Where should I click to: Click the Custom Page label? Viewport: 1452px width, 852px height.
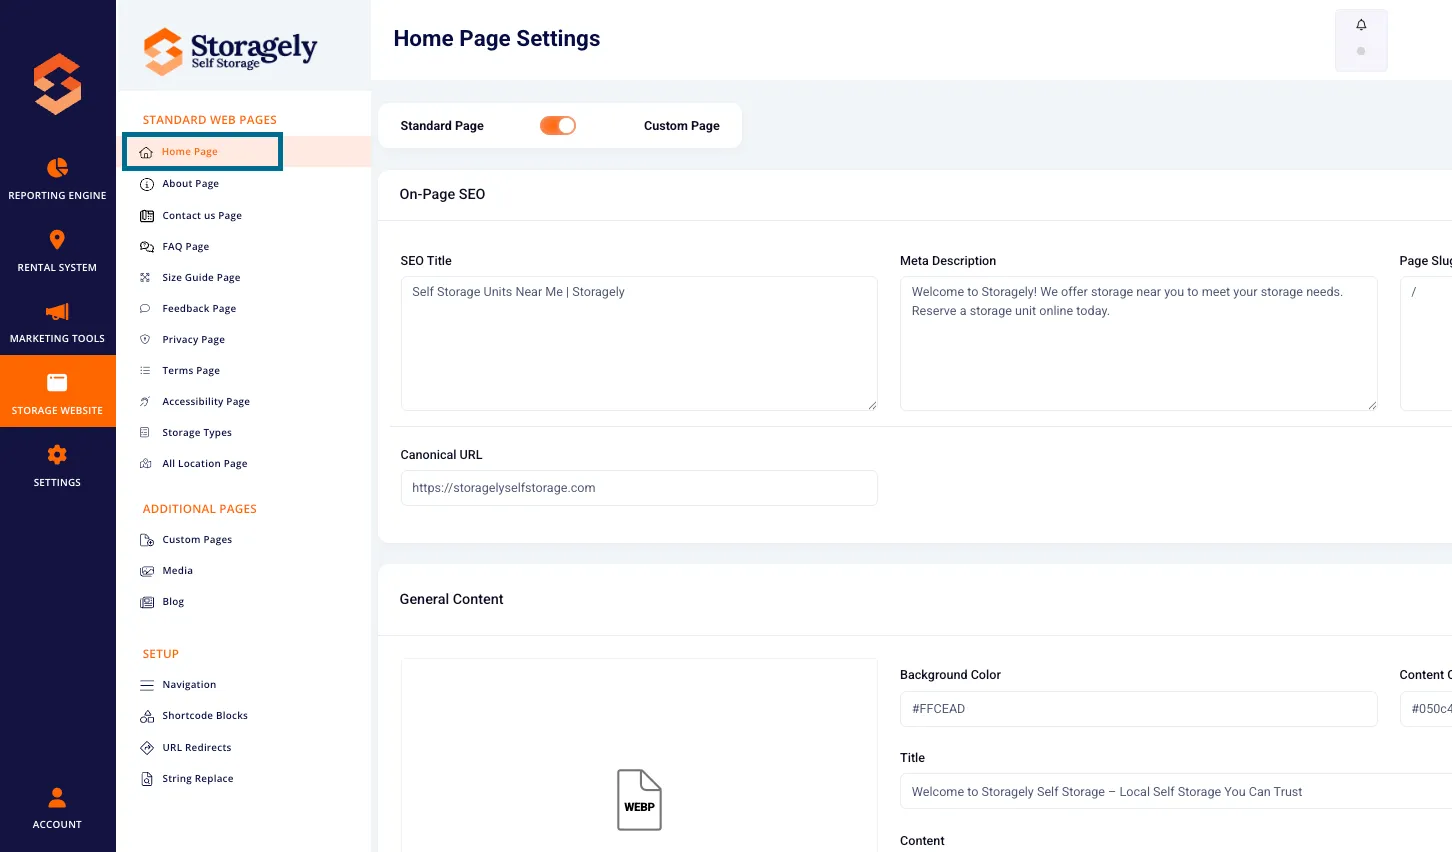(x=682, y=126)
